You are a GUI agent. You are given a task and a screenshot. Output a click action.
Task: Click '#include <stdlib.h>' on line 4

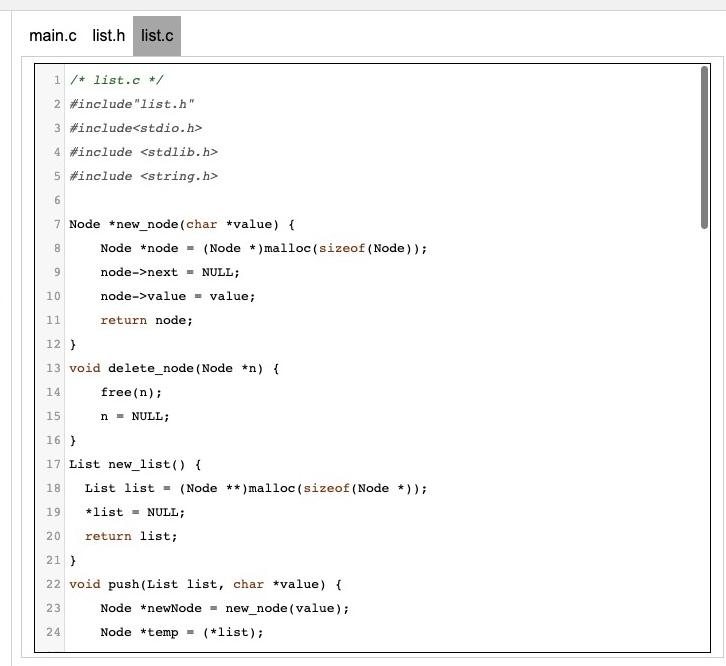144,152
